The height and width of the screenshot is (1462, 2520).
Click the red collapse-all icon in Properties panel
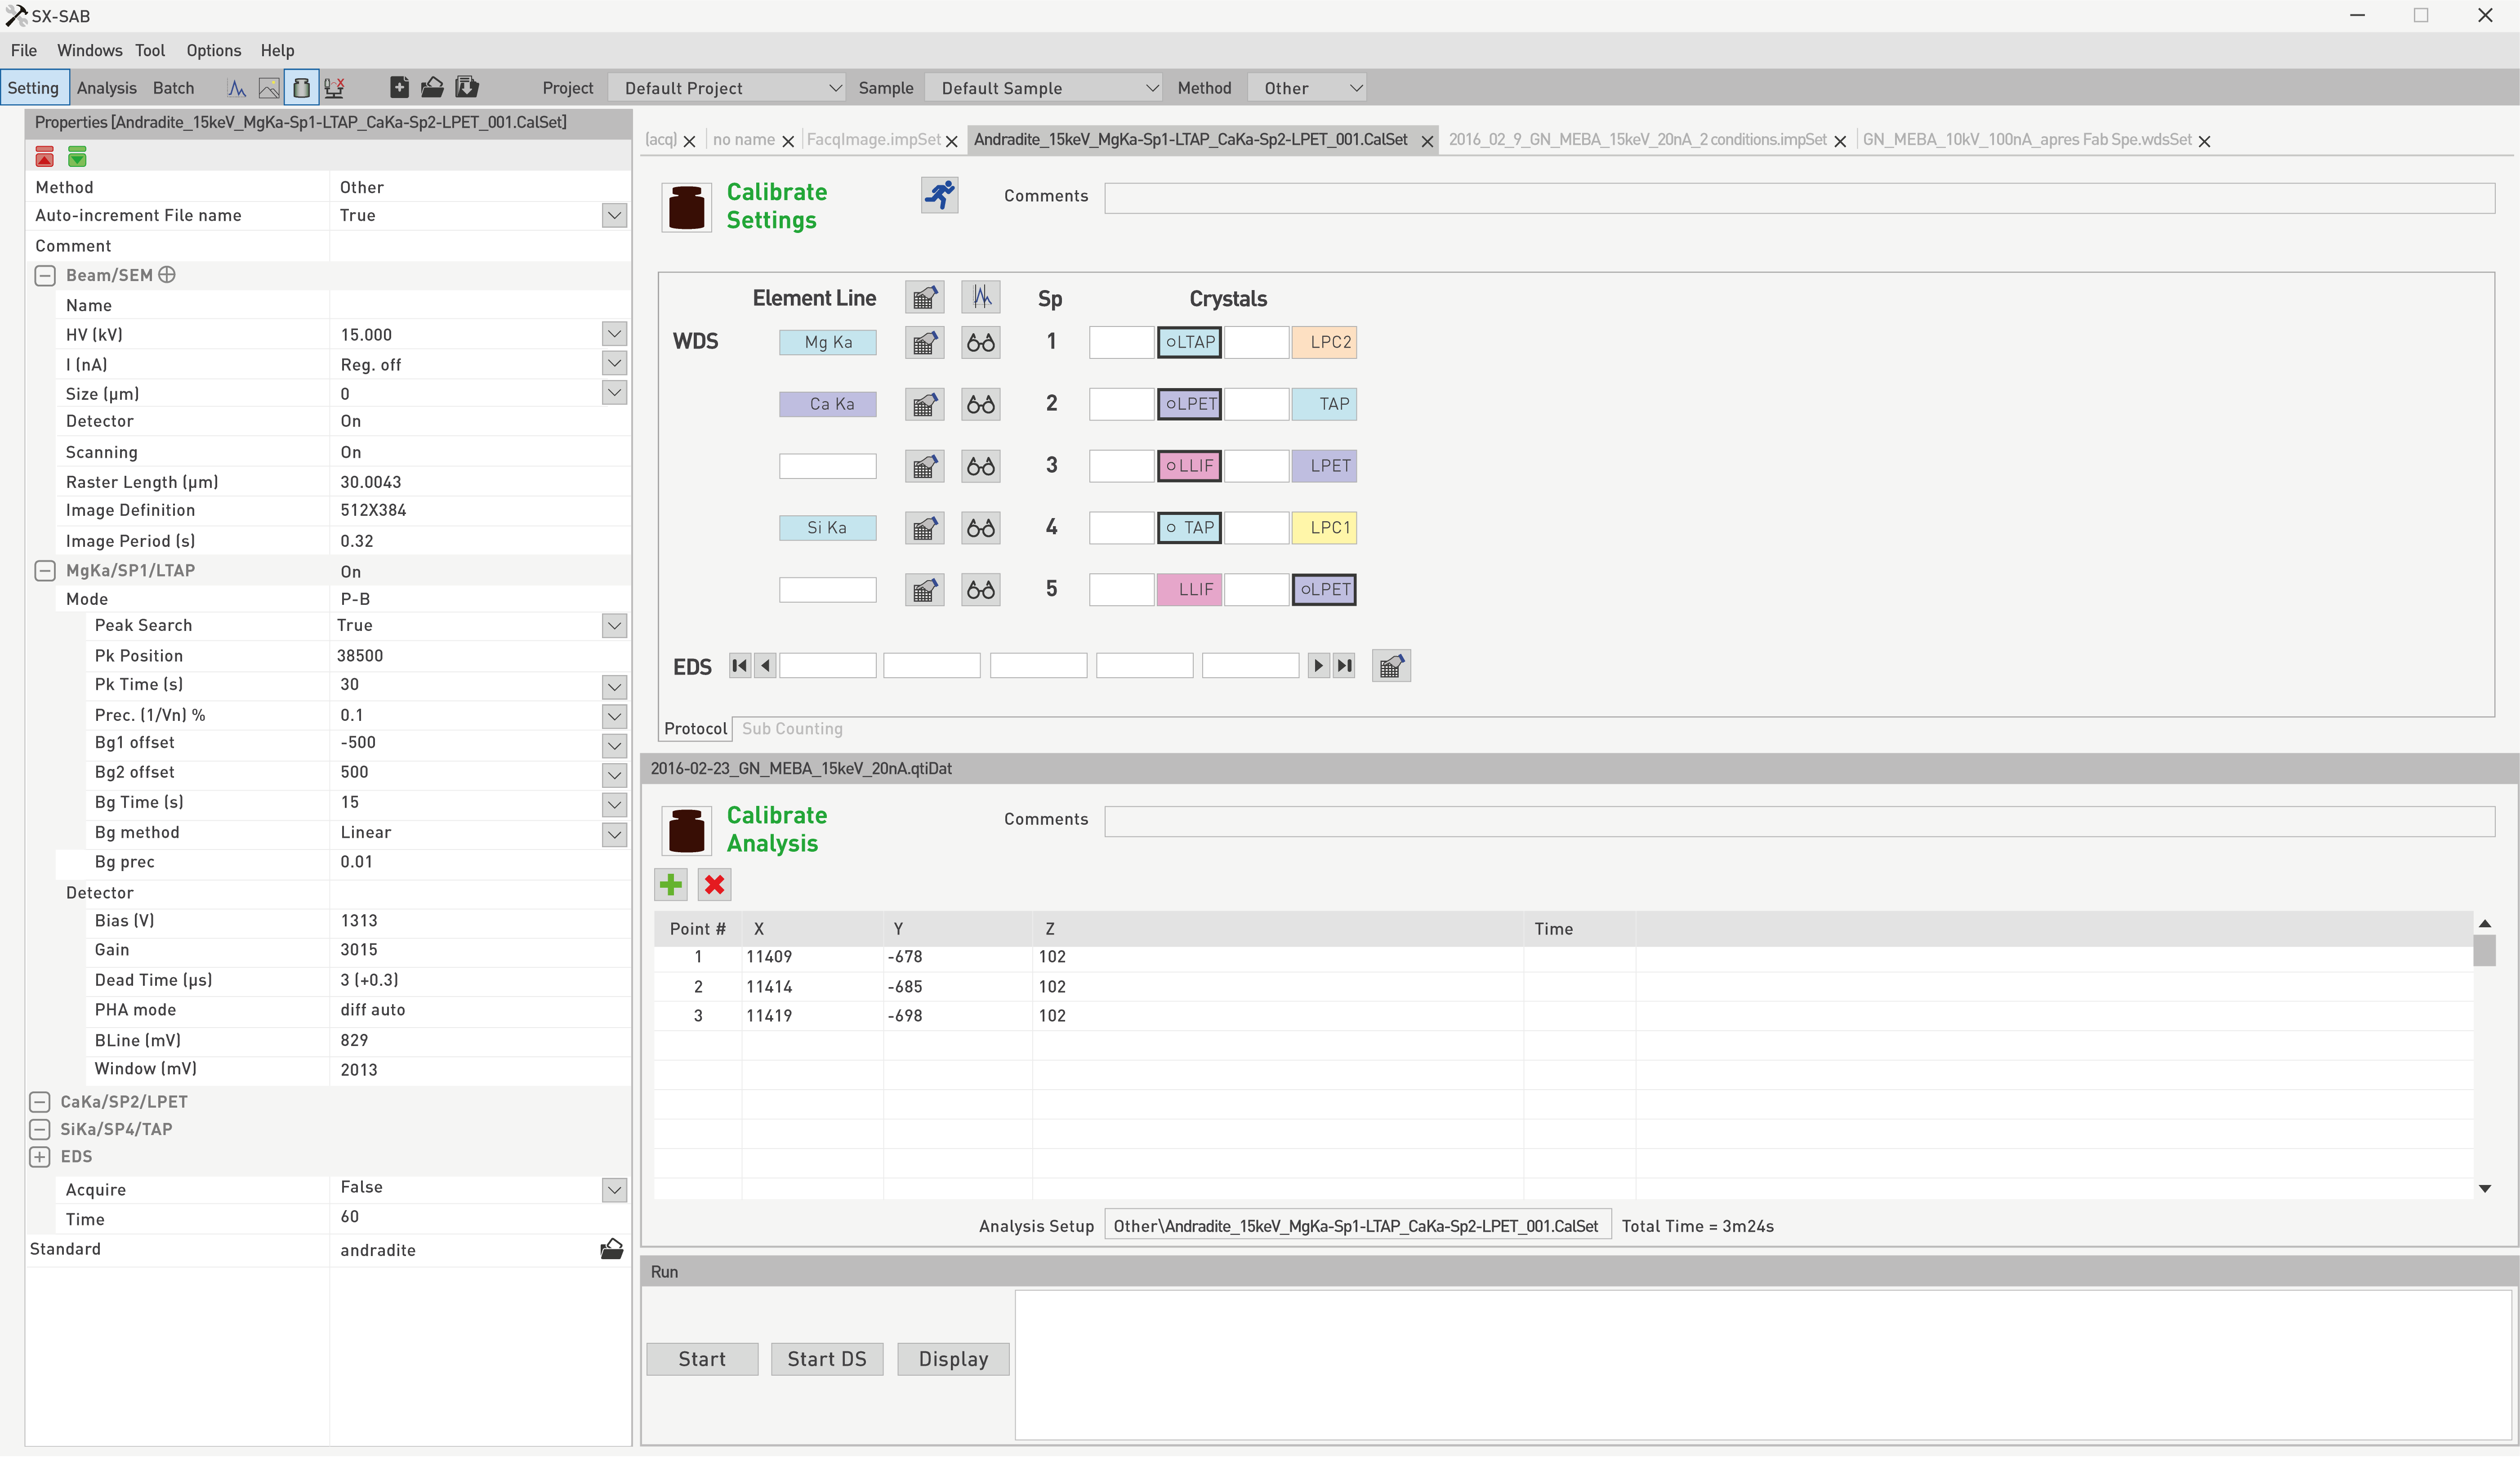(x=44, y=157)
